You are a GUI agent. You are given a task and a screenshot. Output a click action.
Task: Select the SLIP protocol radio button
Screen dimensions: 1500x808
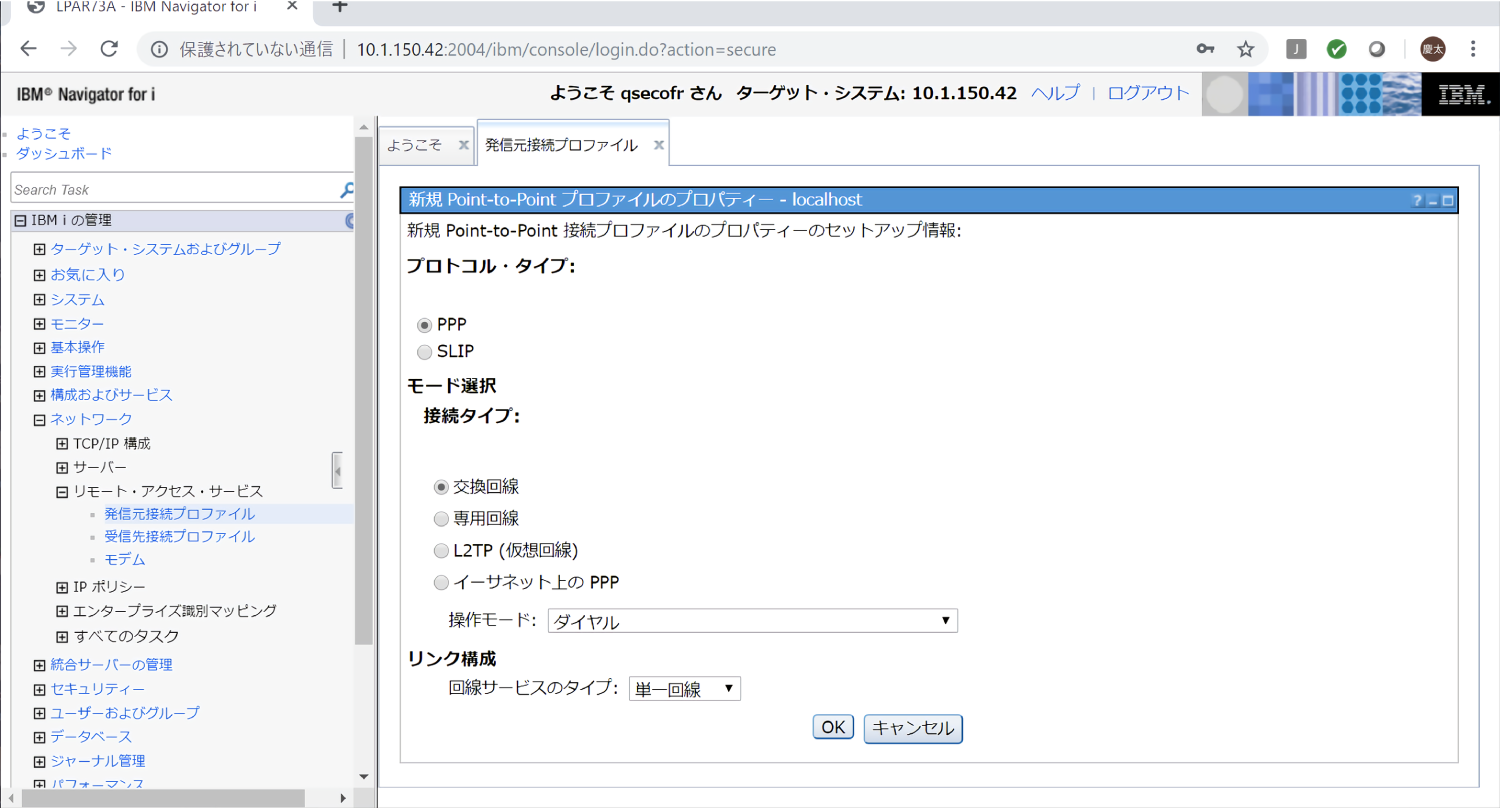[x=425, y=352]
